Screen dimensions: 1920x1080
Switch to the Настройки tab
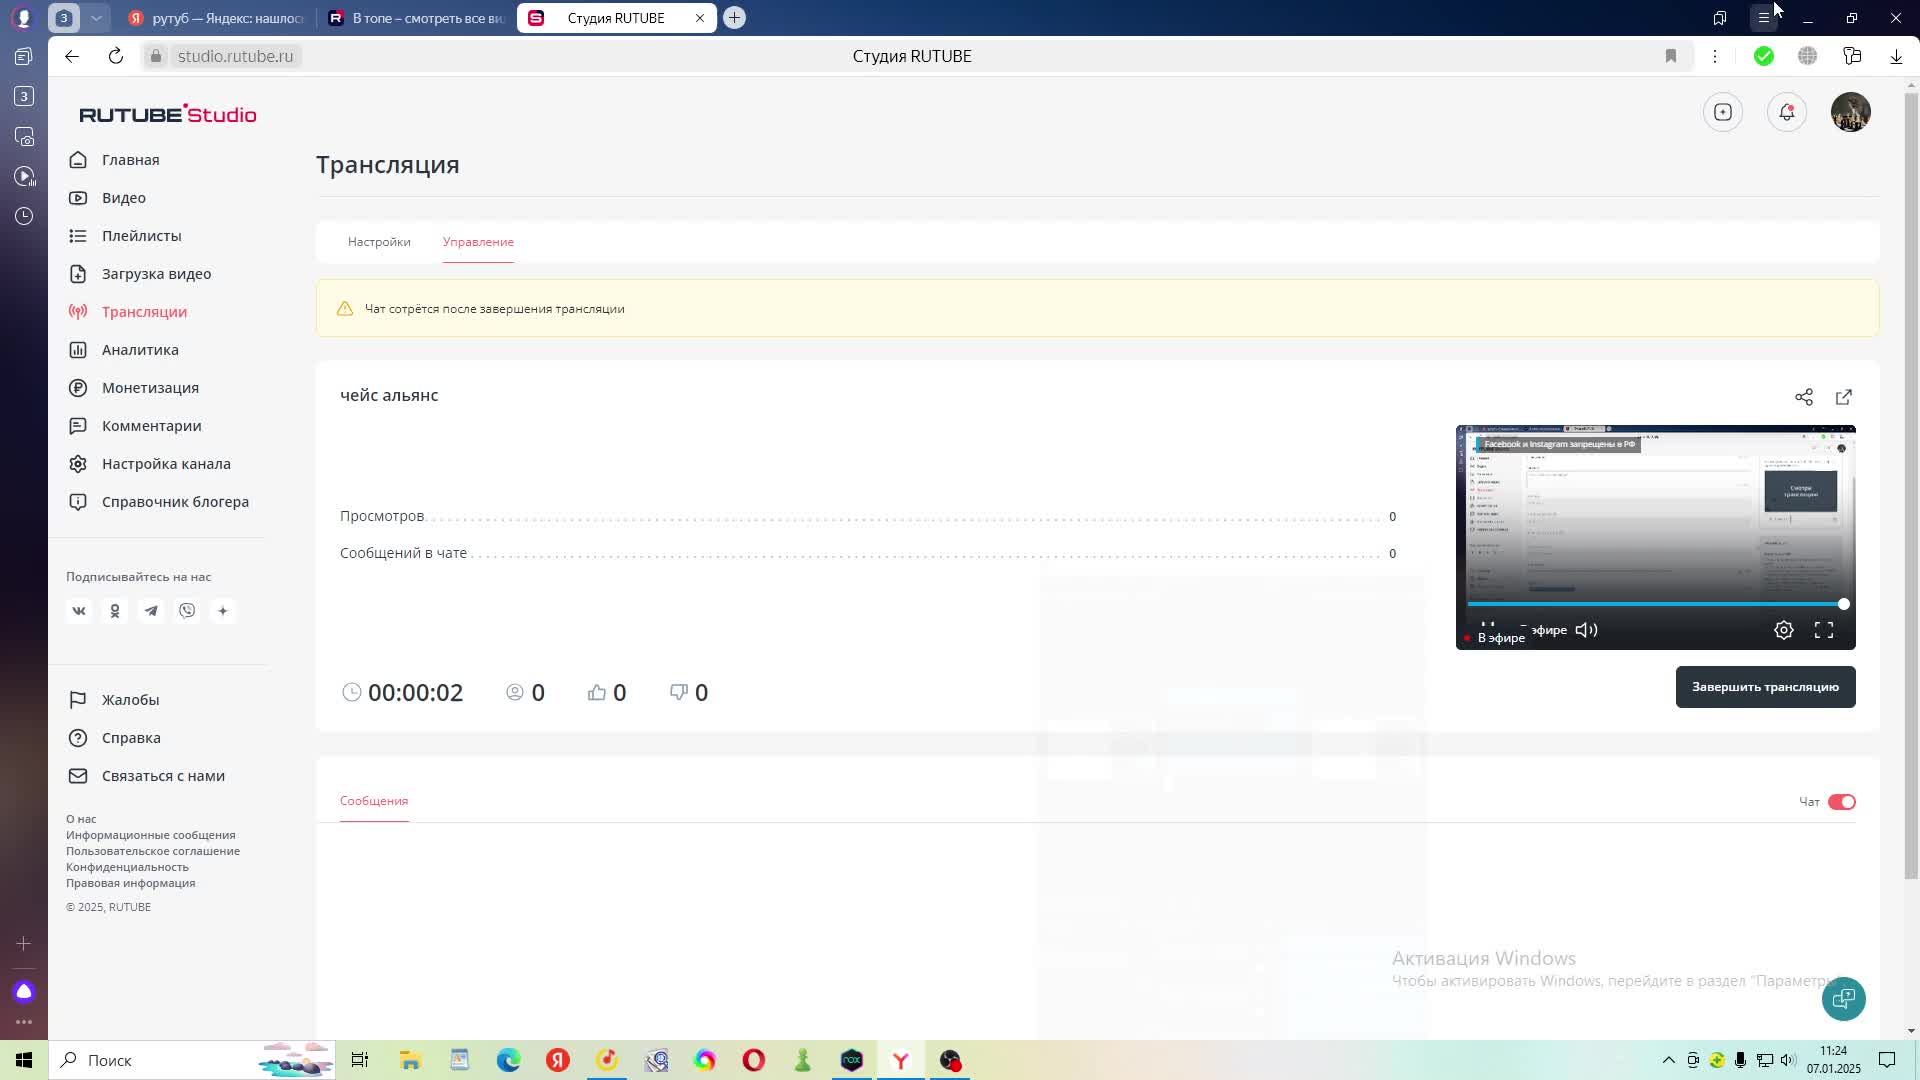(x=379, y=242)
